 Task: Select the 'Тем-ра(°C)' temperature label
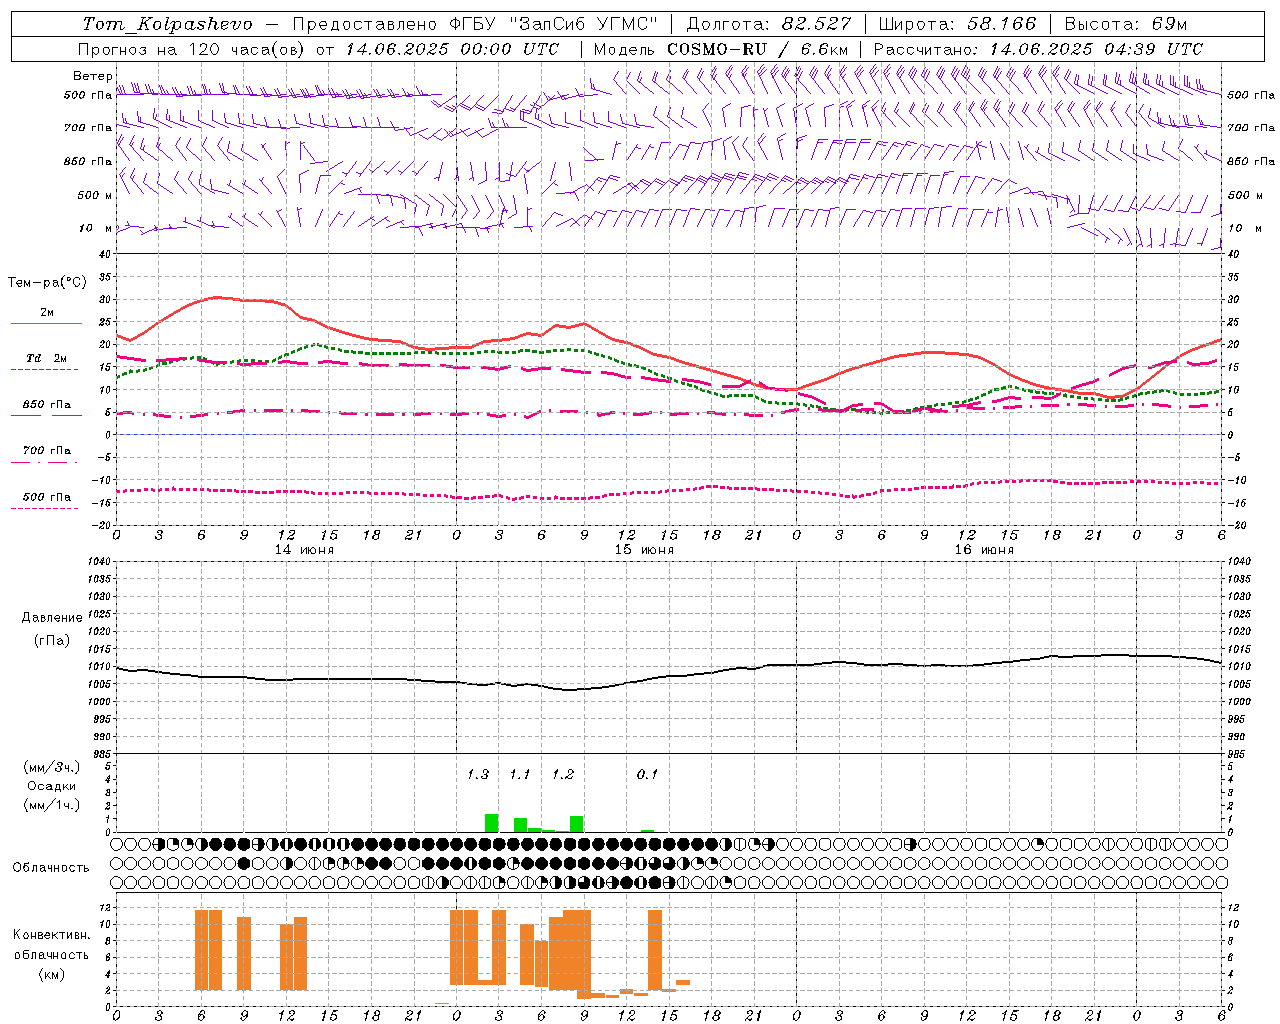pyautogui.click(x=47, y=283)
